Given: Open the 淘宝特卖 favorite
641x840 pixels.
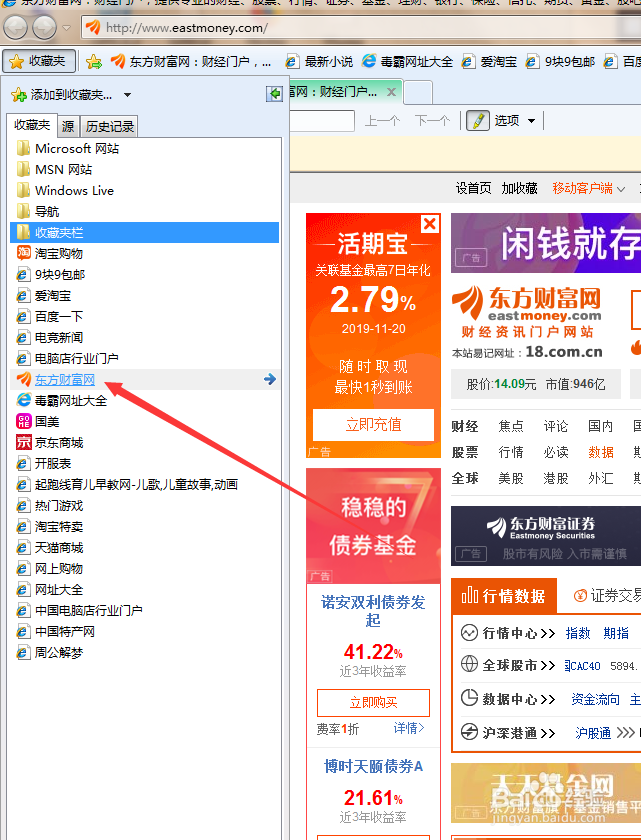Looking at the screenshot, I should click(145, 527).
